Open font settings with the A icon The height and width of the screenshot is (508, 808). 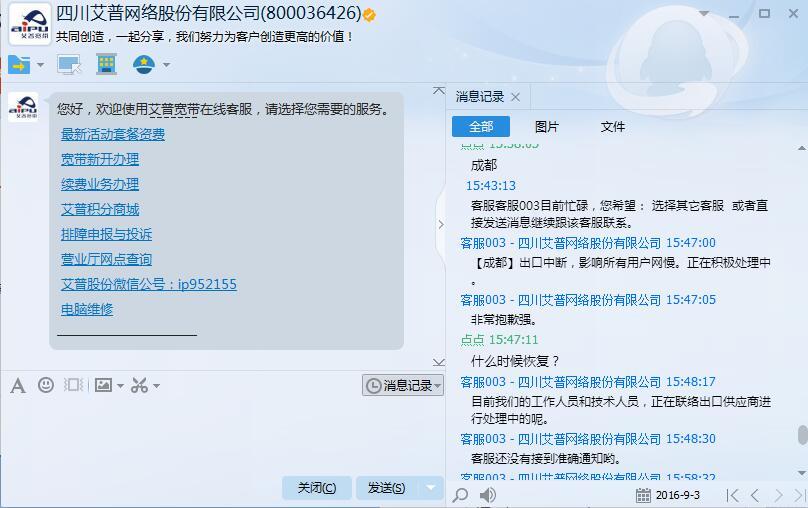tap(18, 385)
